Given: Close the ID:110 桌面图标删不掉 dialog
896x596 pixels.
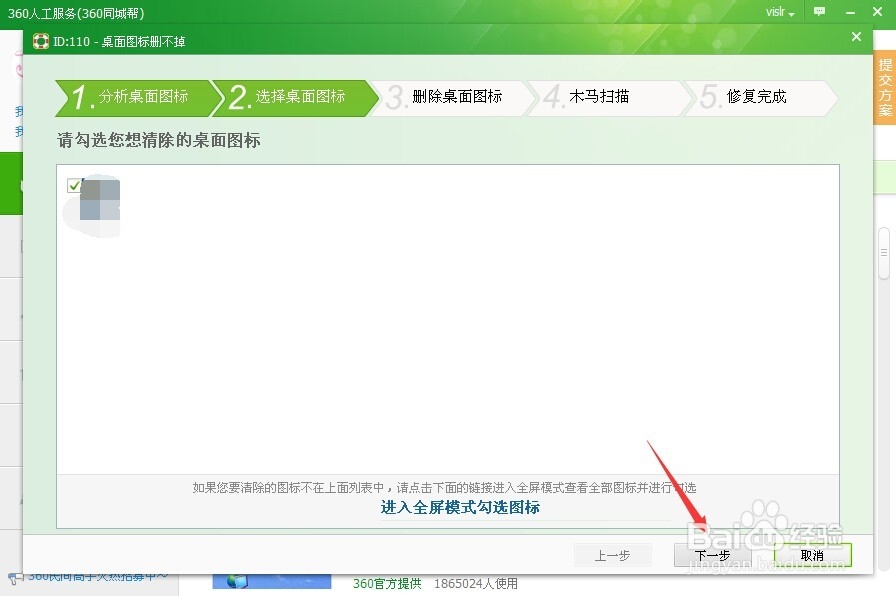Looking at the screenshot, I should pyautogui.click(x=855, y=37).
